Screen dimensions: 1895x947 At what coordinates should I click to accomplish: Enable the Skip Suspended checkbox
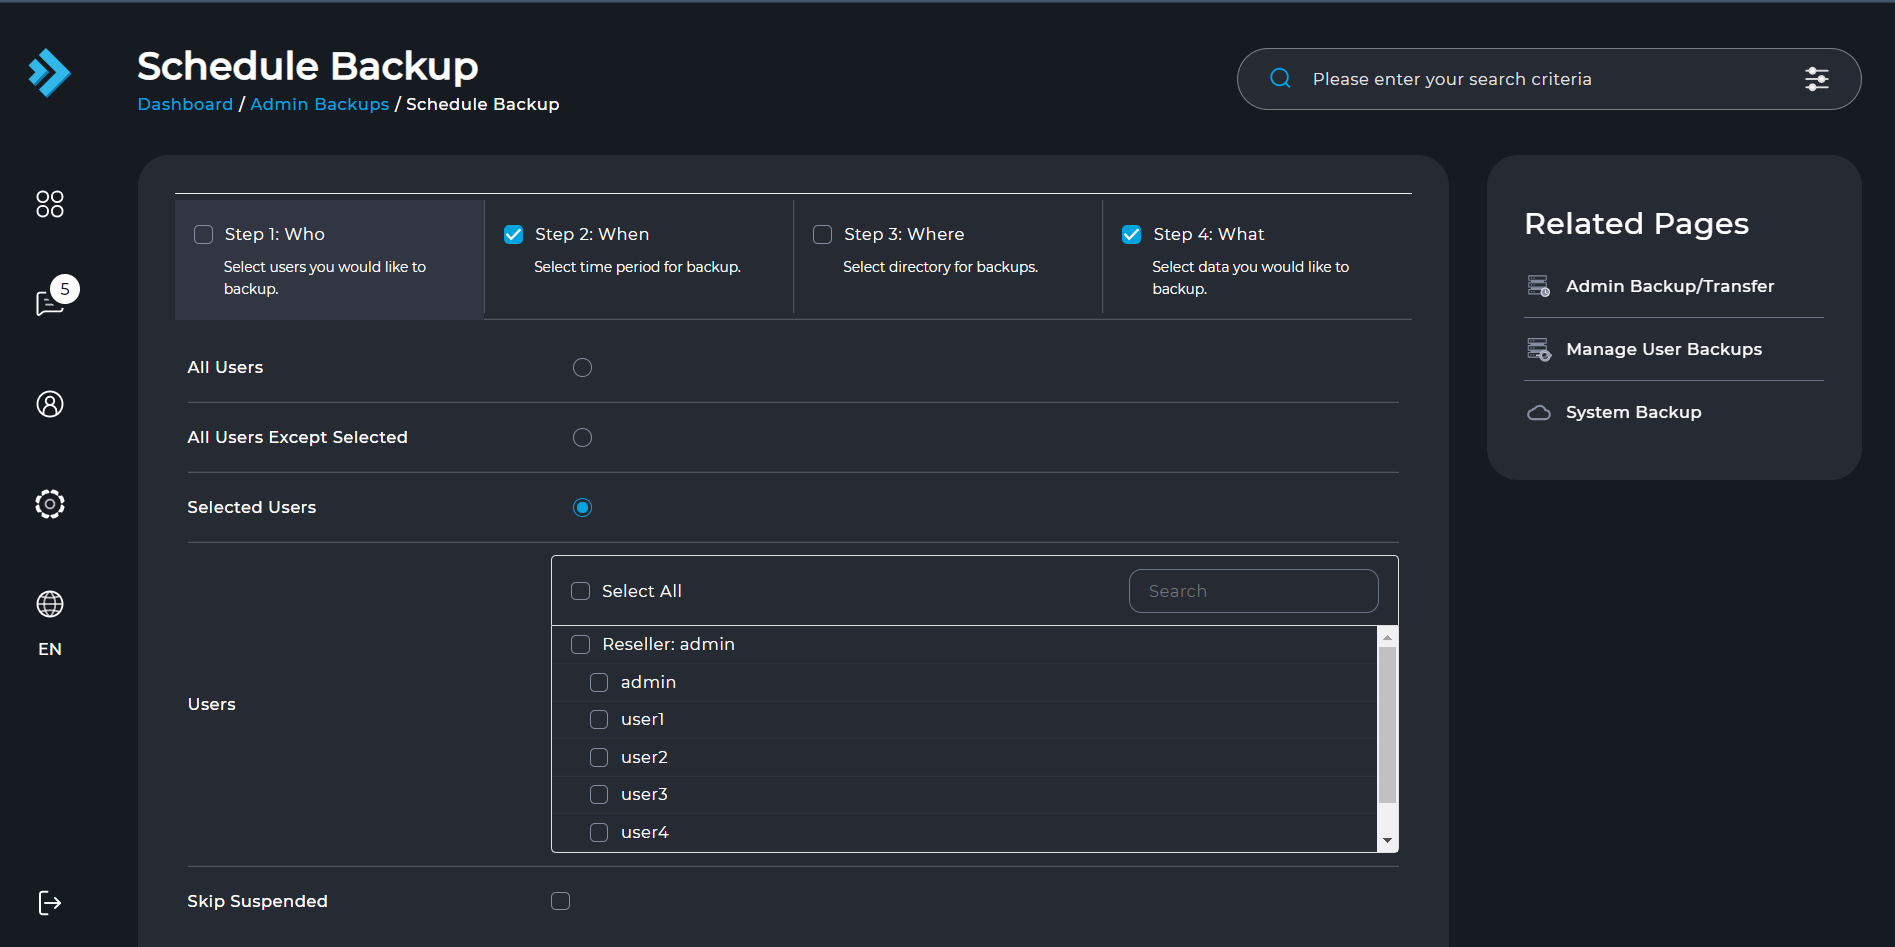(x=560, y=901)
